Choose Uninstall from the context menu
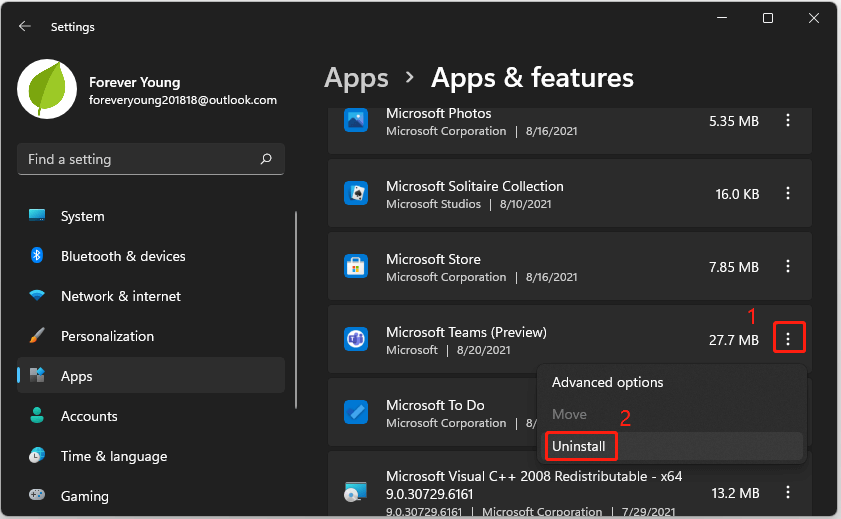The image size is (841, 519). (x=672, y=446)
